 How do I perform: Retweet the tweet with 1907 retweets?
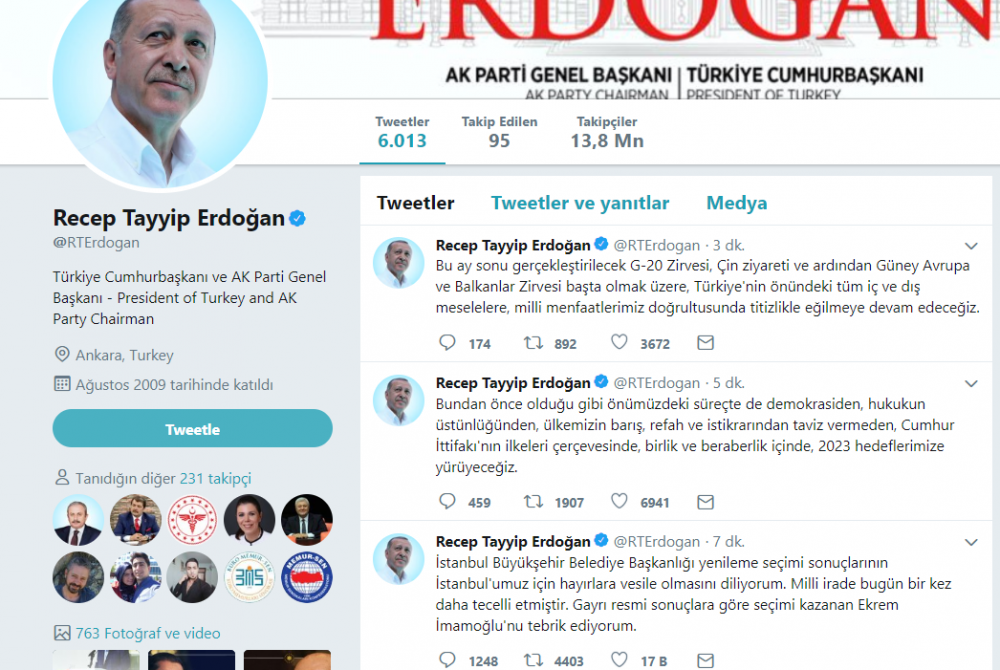(533, 502)
